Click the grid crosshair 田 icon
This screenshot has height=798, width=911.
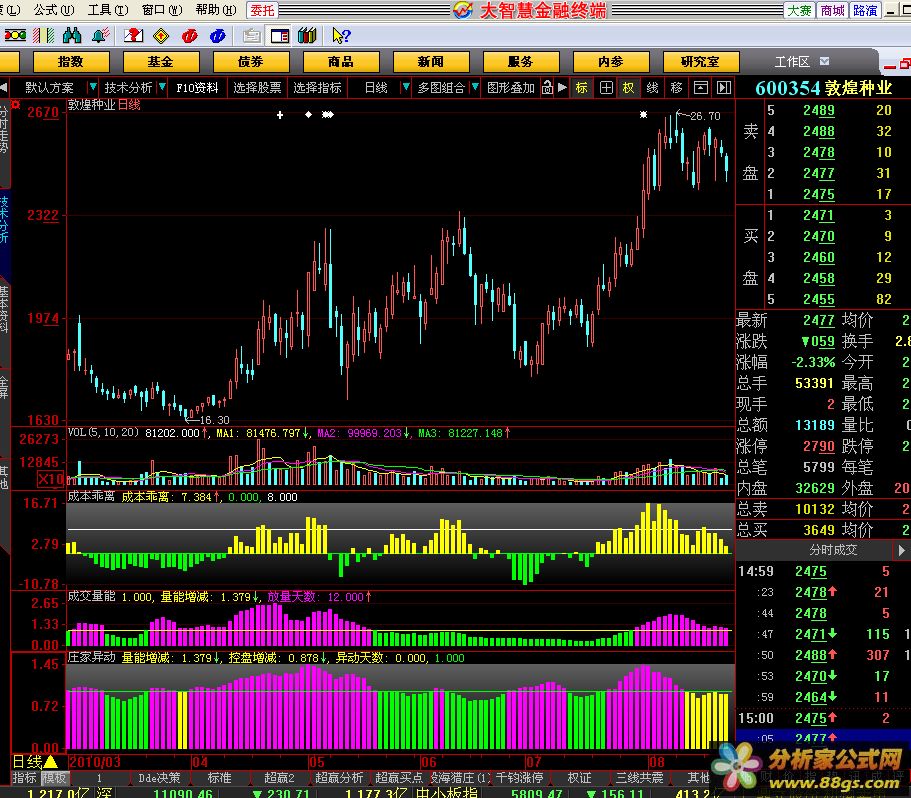click(606, 88)
